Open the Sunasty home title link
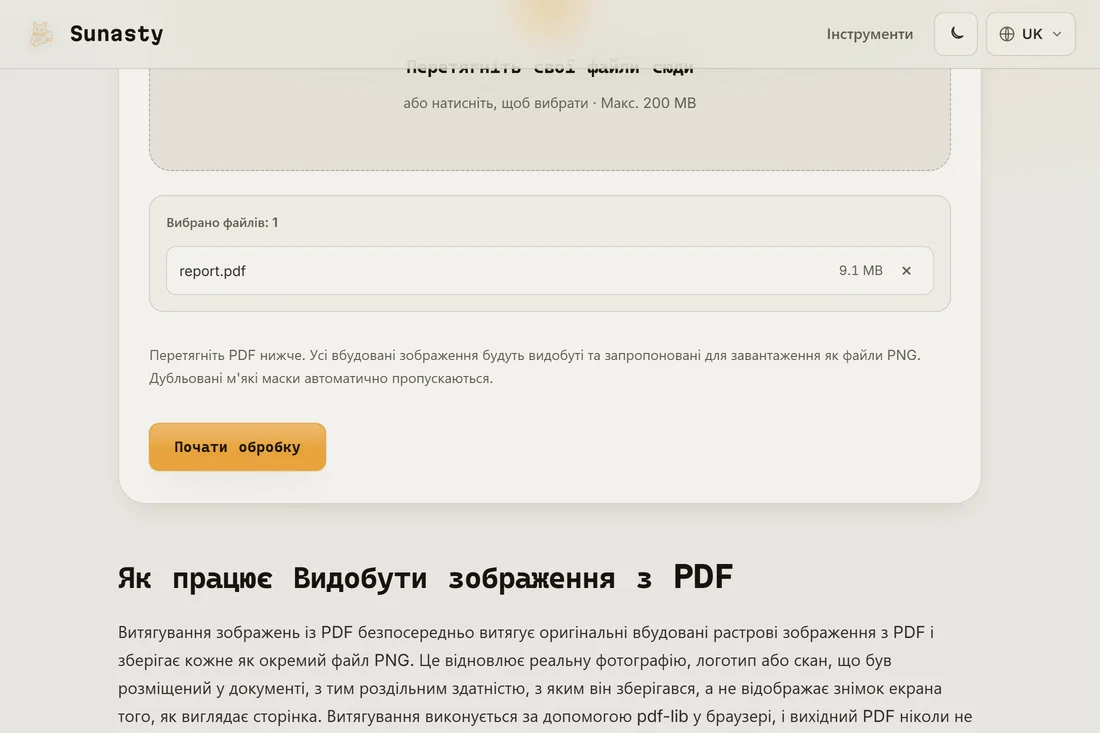The height and width of the screenshot is (733, 1100). tap(116, 34)
